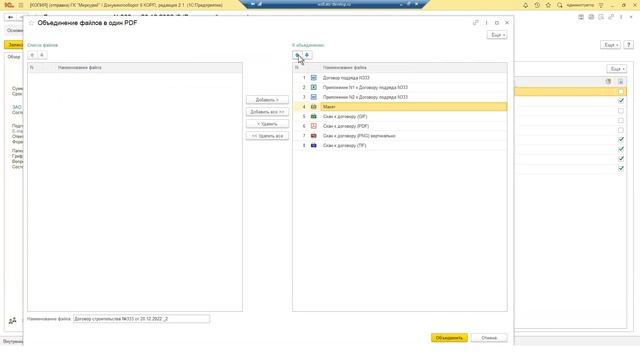Open help question mark in background window
640x360 pixels.
pos(629,45)
